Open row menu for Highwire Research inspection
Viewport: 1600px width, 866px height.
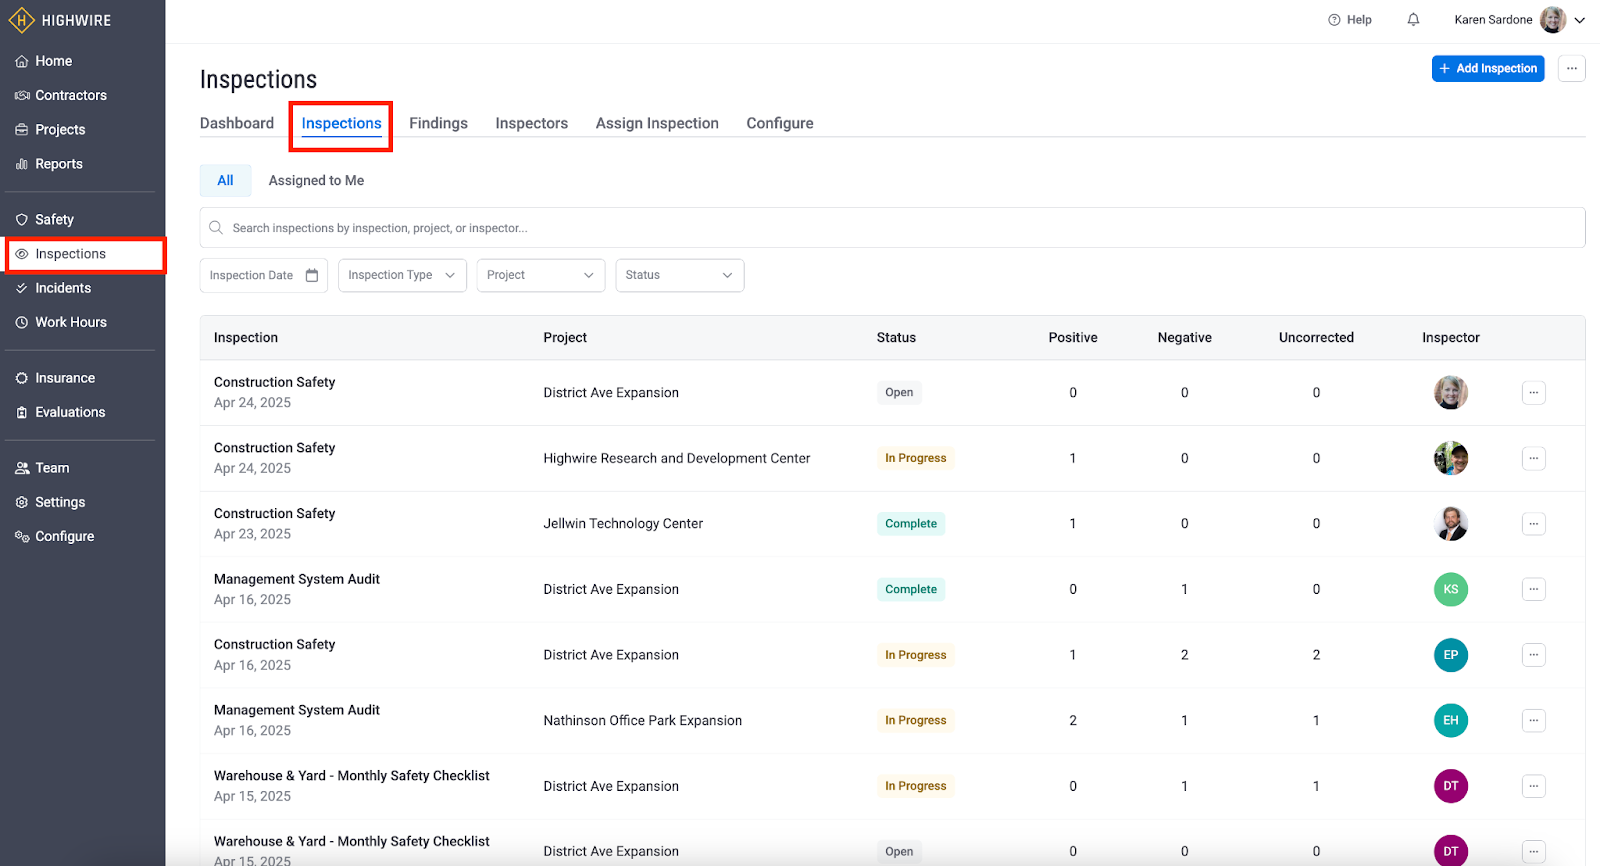point(1533,458)
